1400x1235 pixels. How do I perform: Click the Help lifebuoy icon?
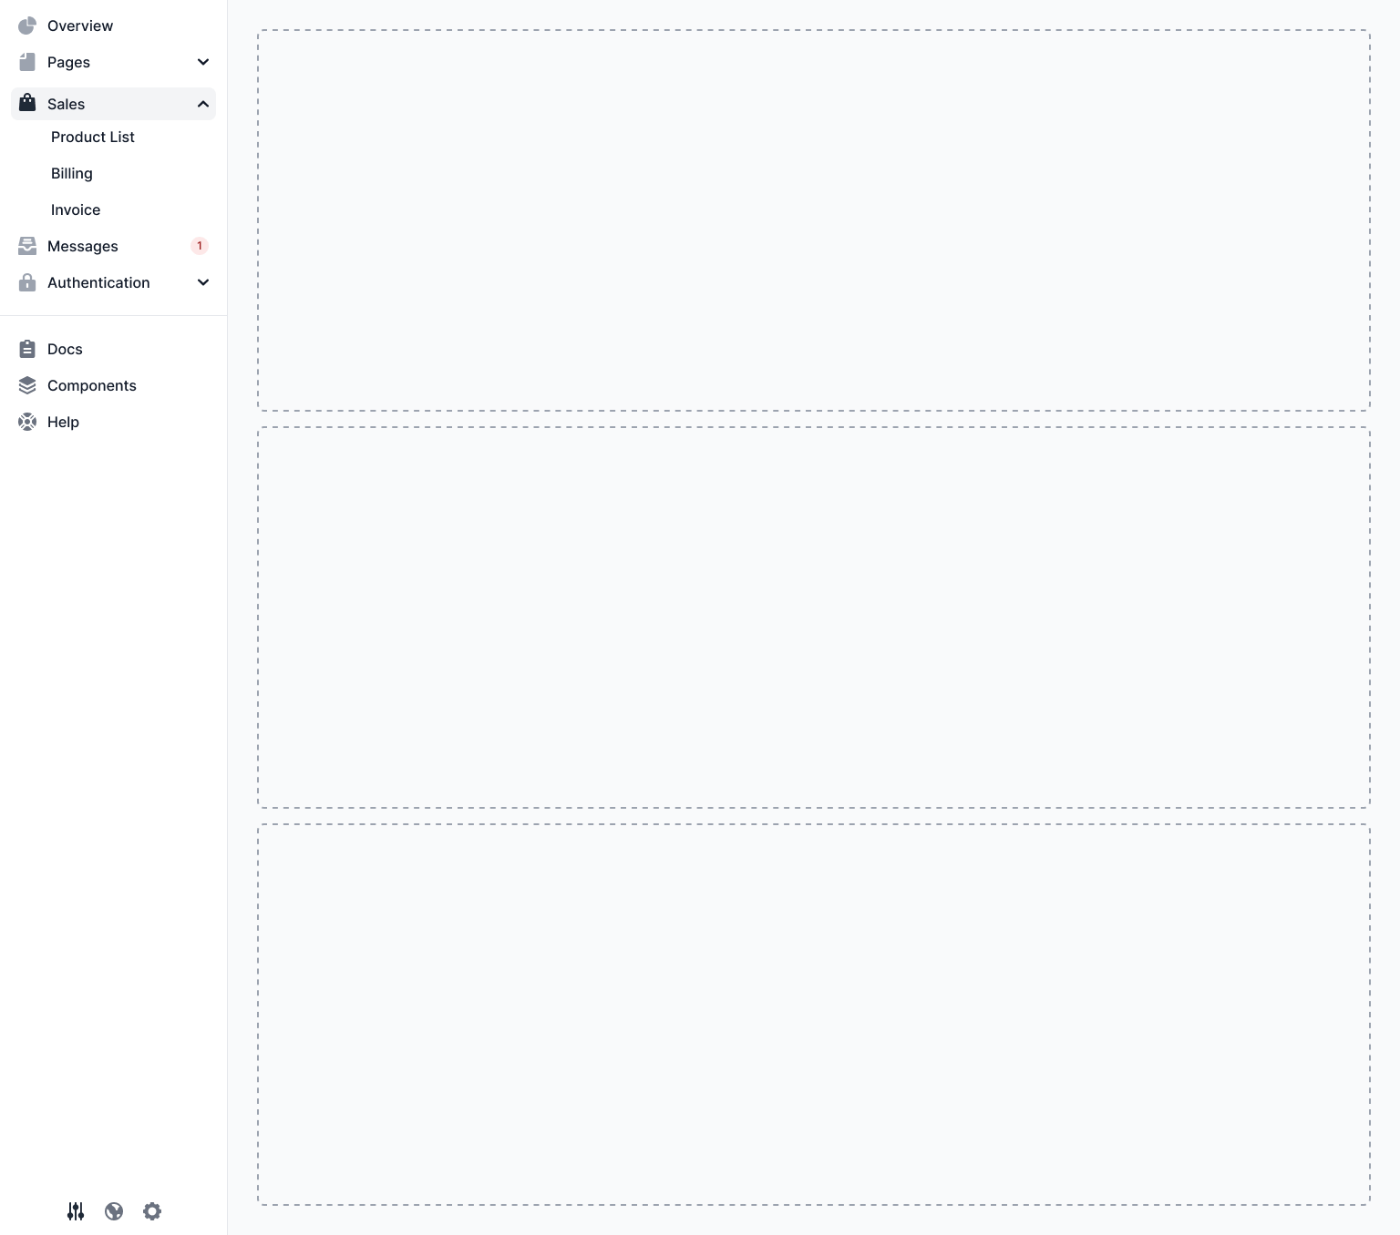(27, 422)
